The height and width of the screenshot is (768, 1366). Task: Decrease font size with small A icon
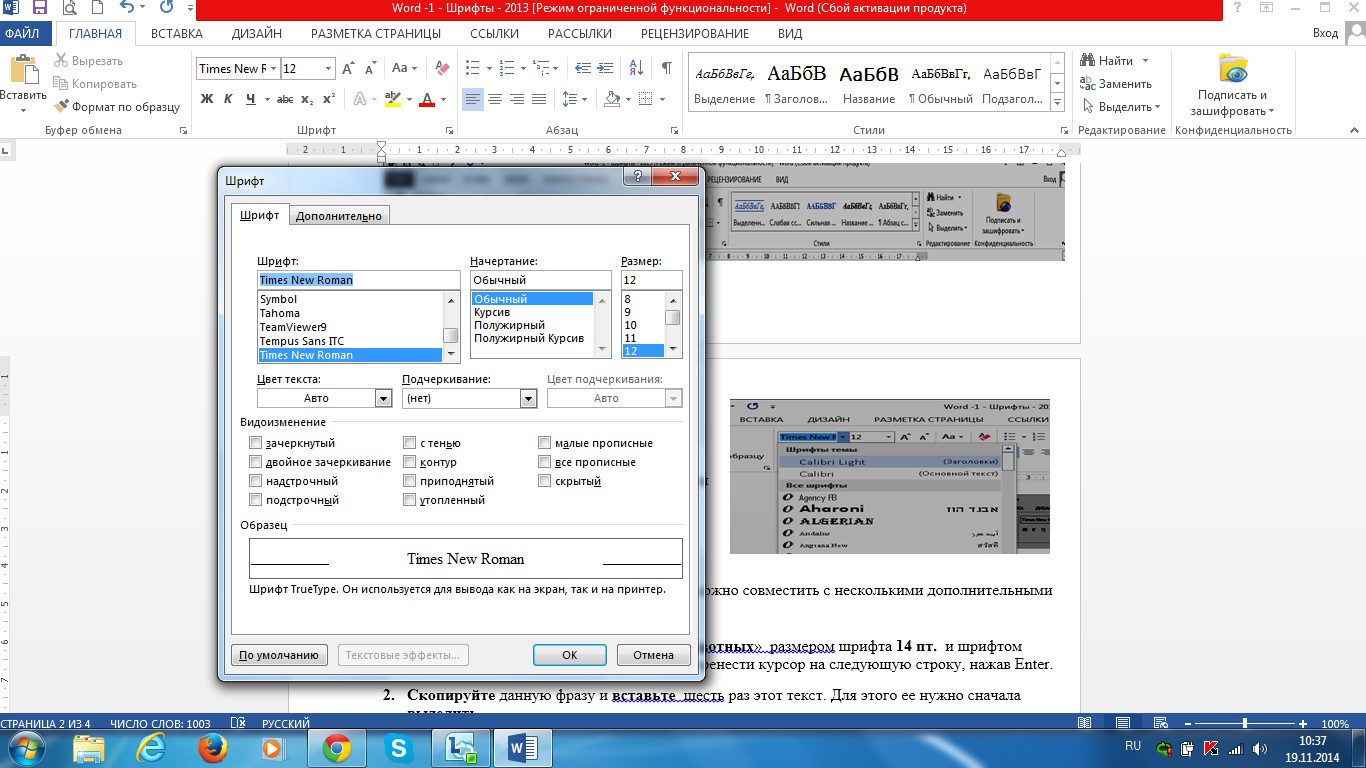[x=369, y=68]
